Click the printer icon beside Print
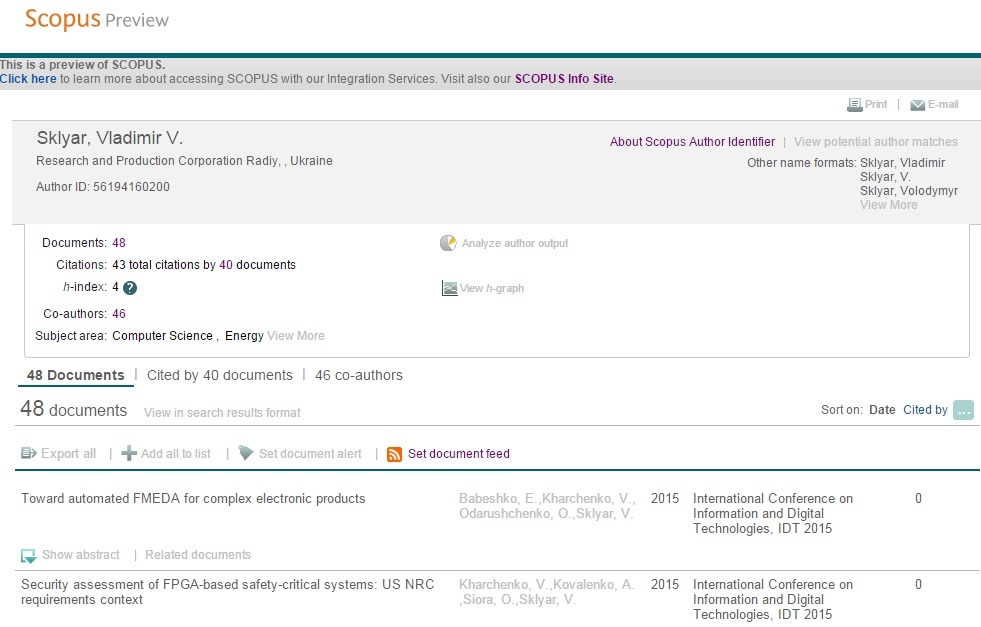 point(854,105)
